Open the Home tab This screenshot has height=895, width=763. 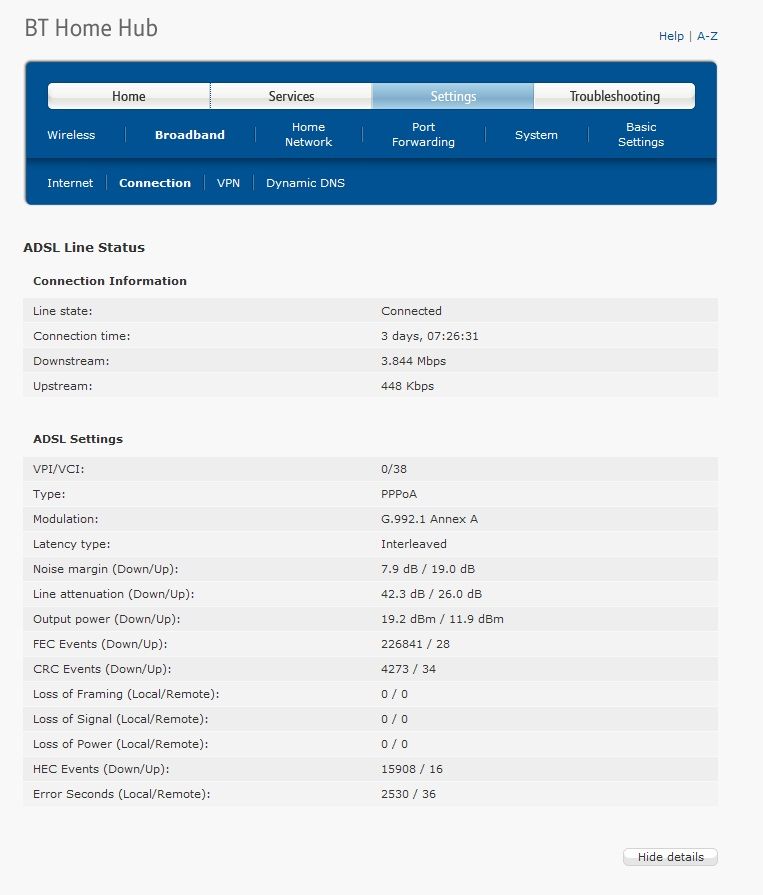tap(129, 96)
